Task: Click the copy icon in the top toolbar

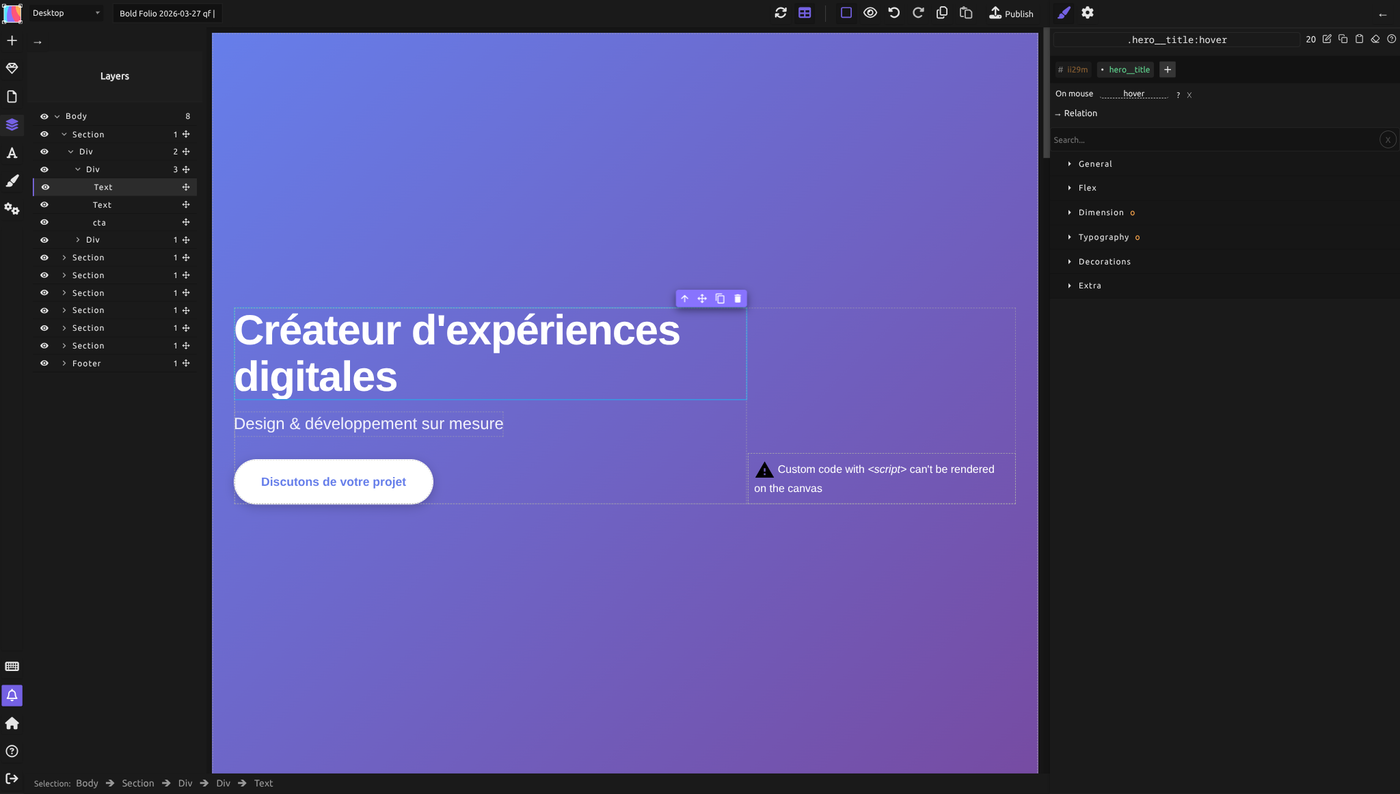Action: click(x=941, y=13)
